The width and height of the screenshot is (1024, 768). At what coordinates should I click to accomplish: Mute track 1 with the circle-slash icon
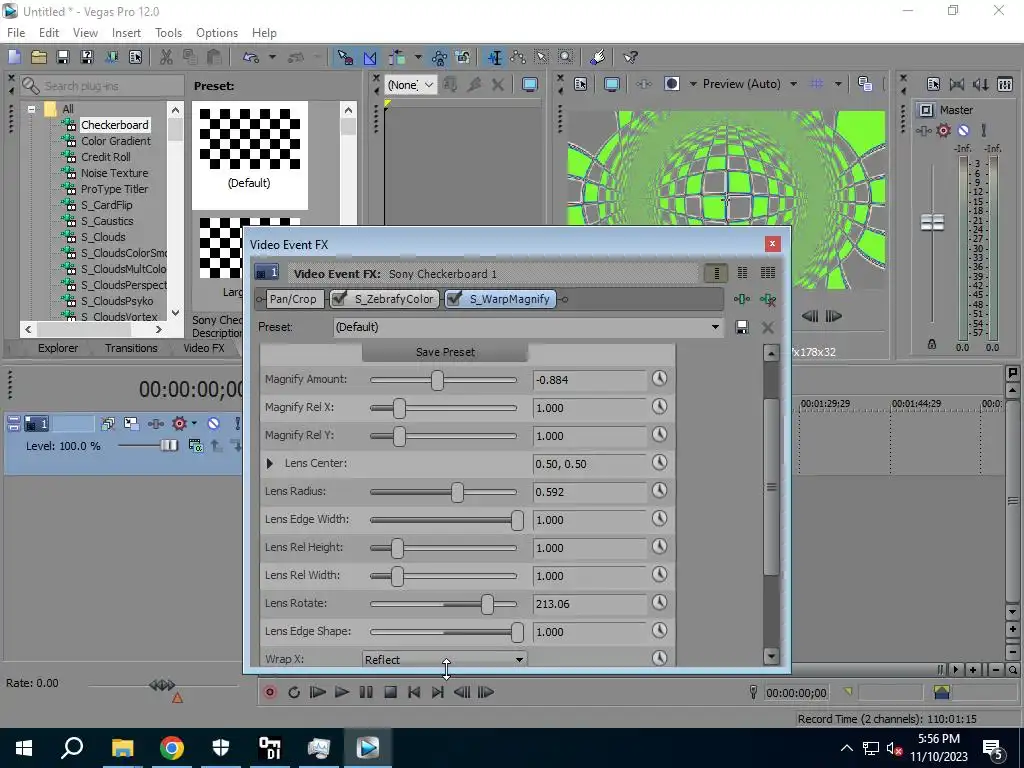[214, 424]
